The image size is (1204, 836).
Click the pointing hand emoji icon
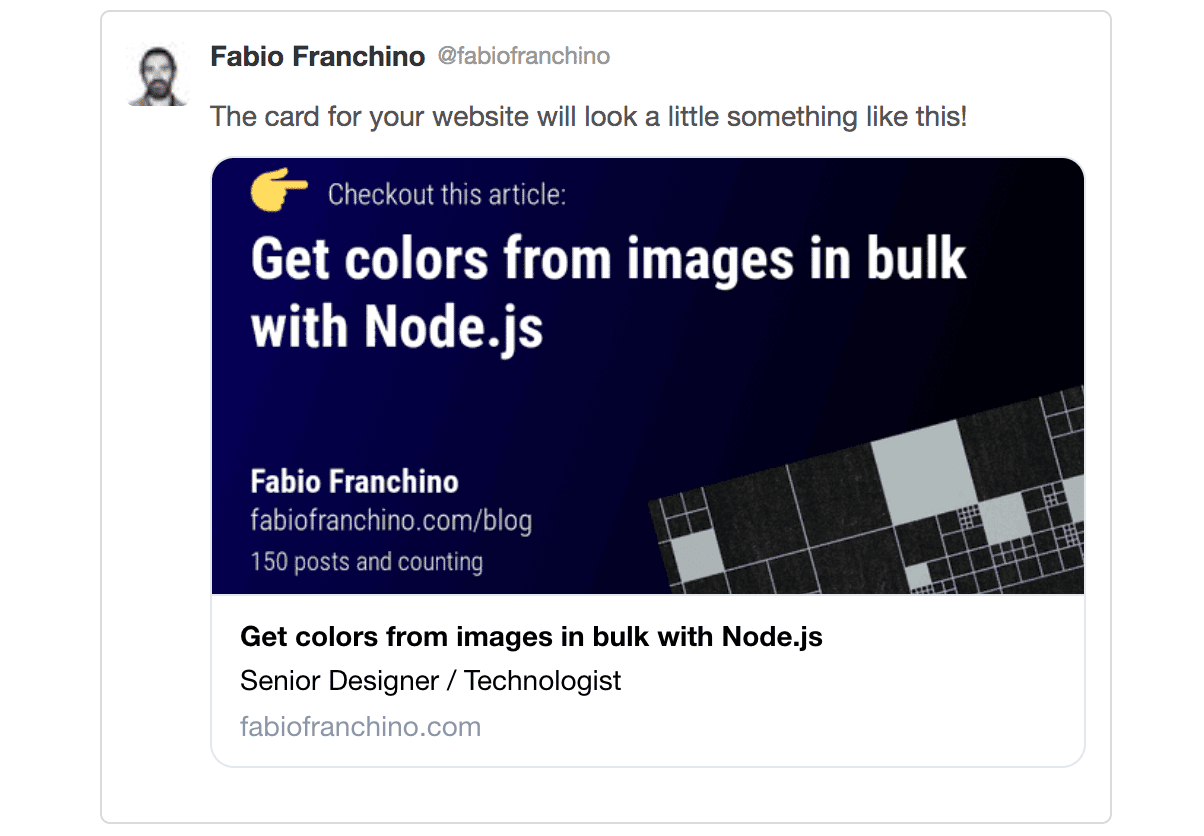click(279, 191)
